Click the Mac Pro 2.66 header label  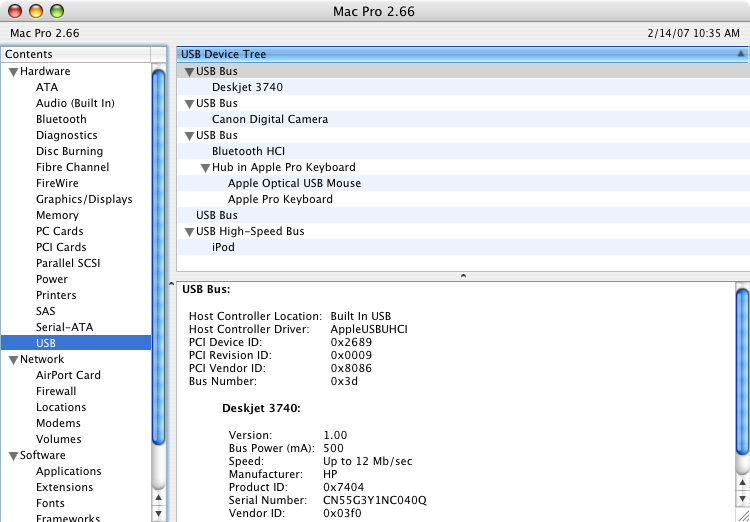pyautogui.click(x=44, y=33)
